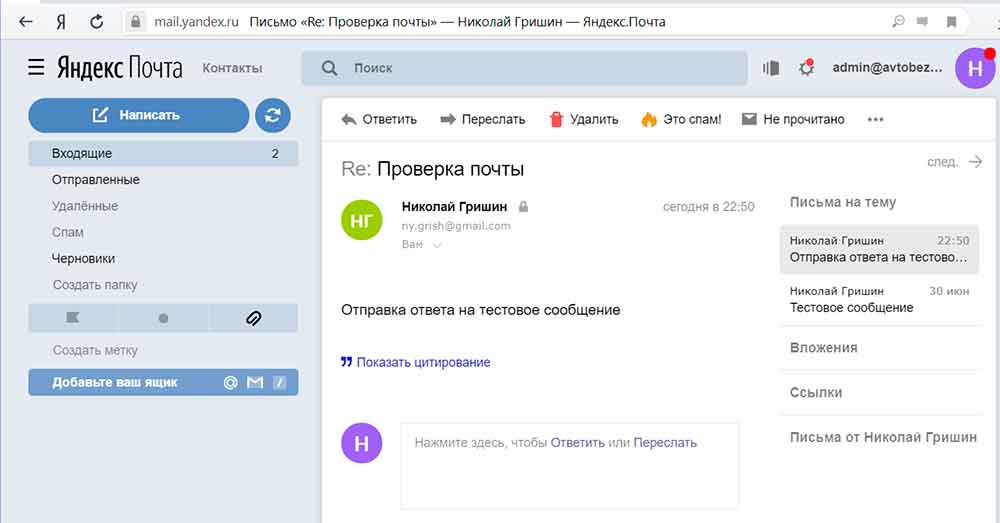Open the themes icon next to settings
The image size is (1000, 523).
(771, 68)
